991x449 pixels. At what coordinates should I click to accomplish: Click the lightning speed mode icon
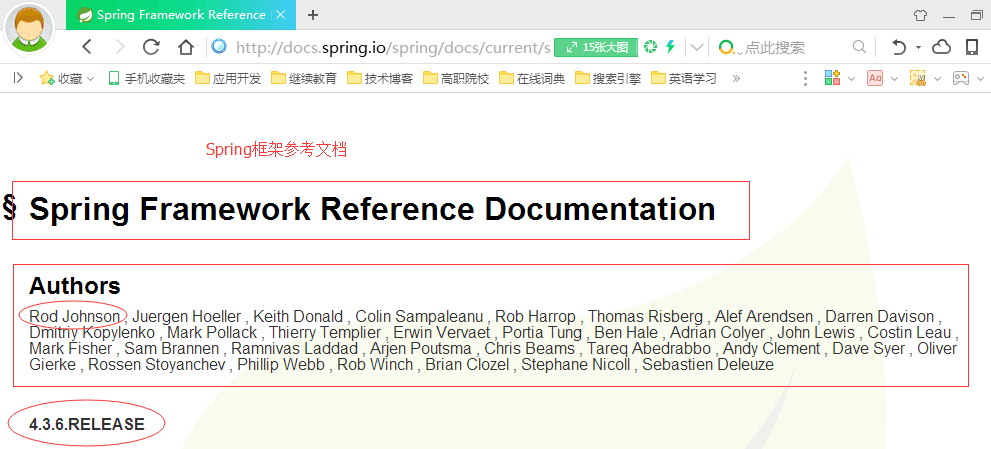pos(671,47)
